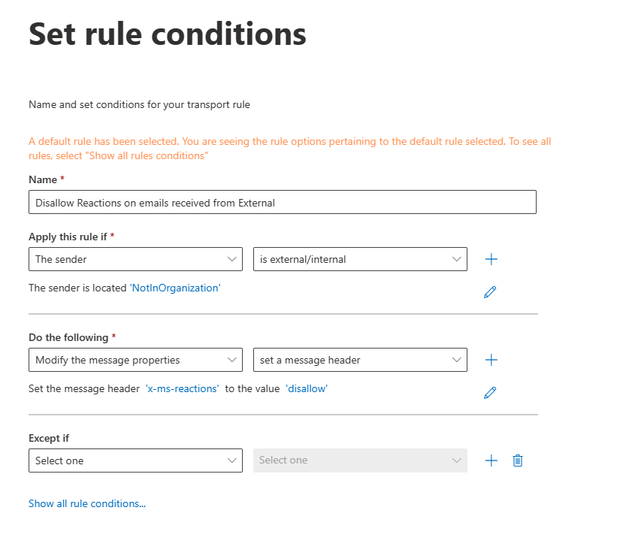Add another action with Do-the-following plus icon
This screenshot has width=617, height=546.
491,360
